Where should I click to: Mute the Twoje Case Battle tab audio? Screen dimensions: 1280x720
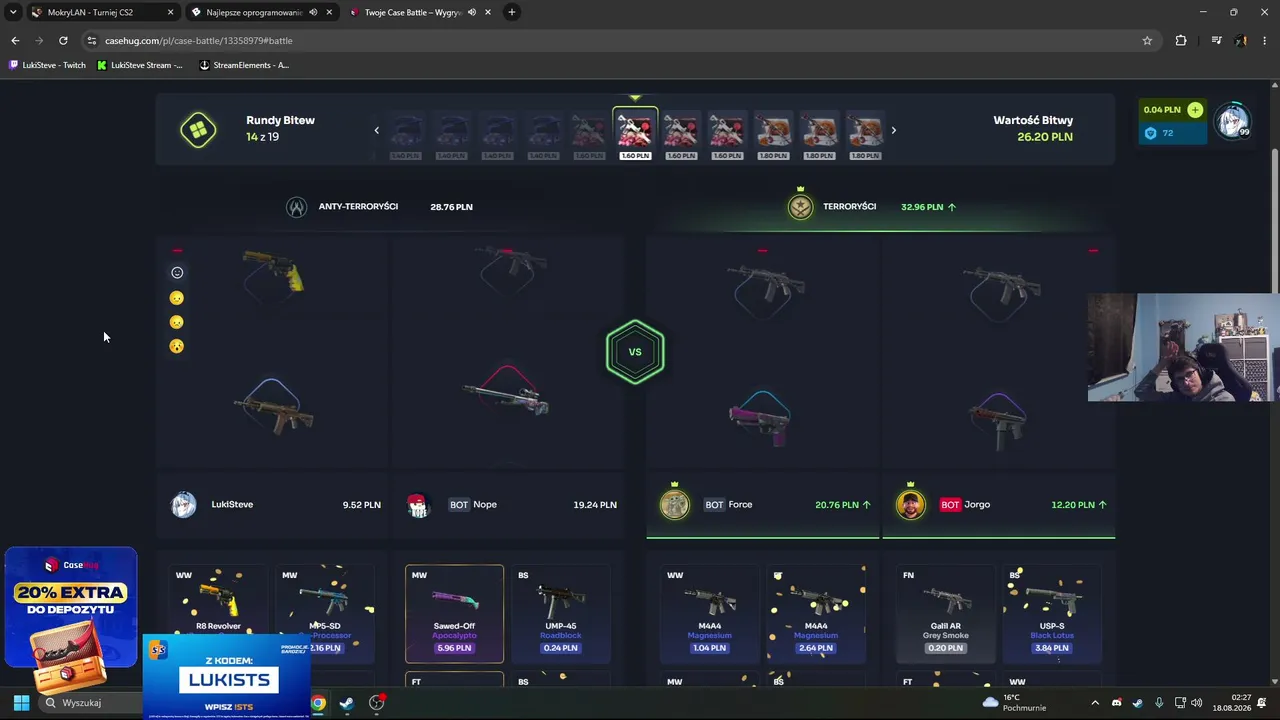click(x=471, y=13)
